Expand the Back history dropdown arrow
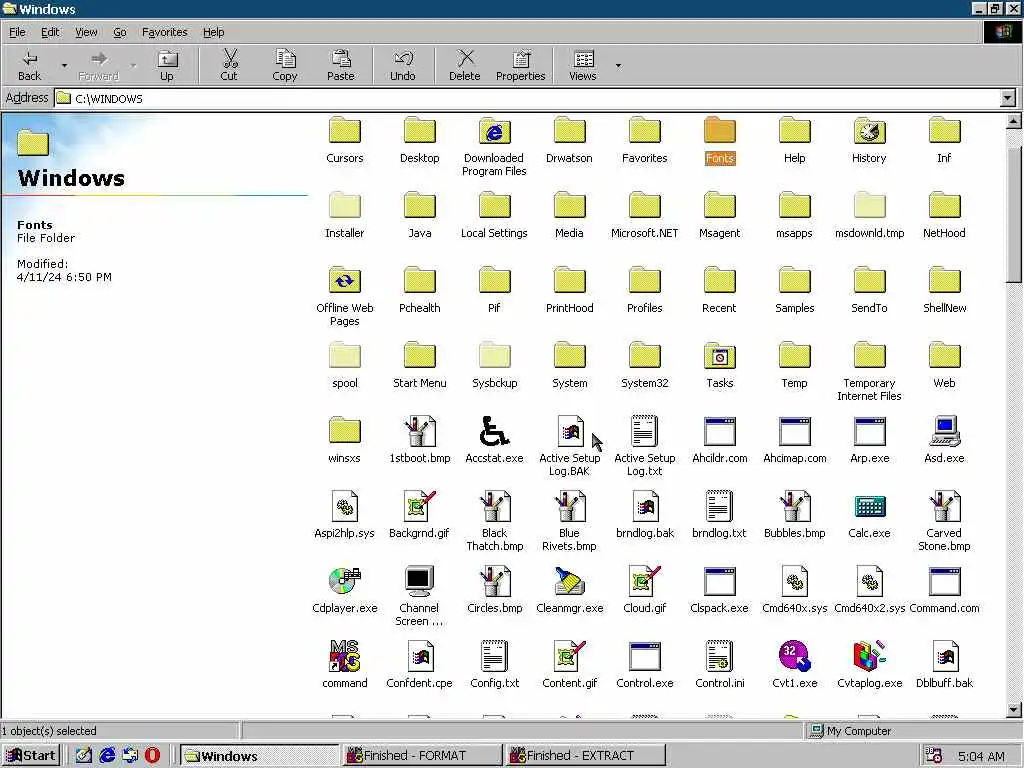Screen dimensions: 1024x768 [x=64, y=65]
